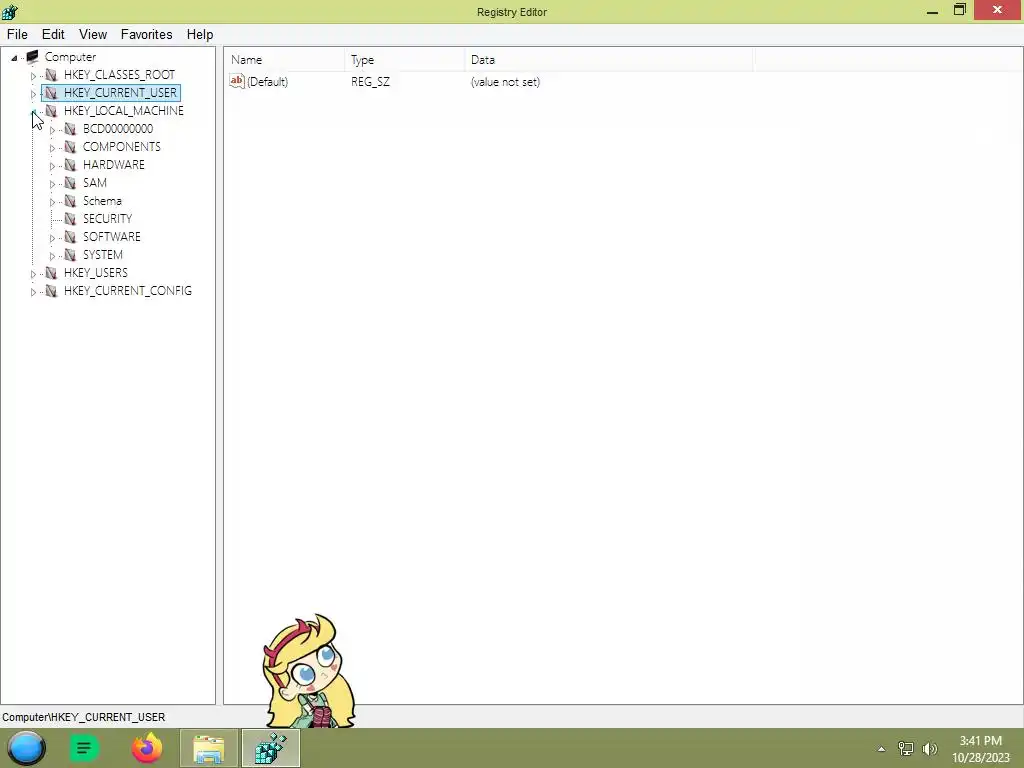The width and height of the screenshot is (1024, 768).
Task: Expand the COMPONENTS subkey
Action: tap(52, 148)
